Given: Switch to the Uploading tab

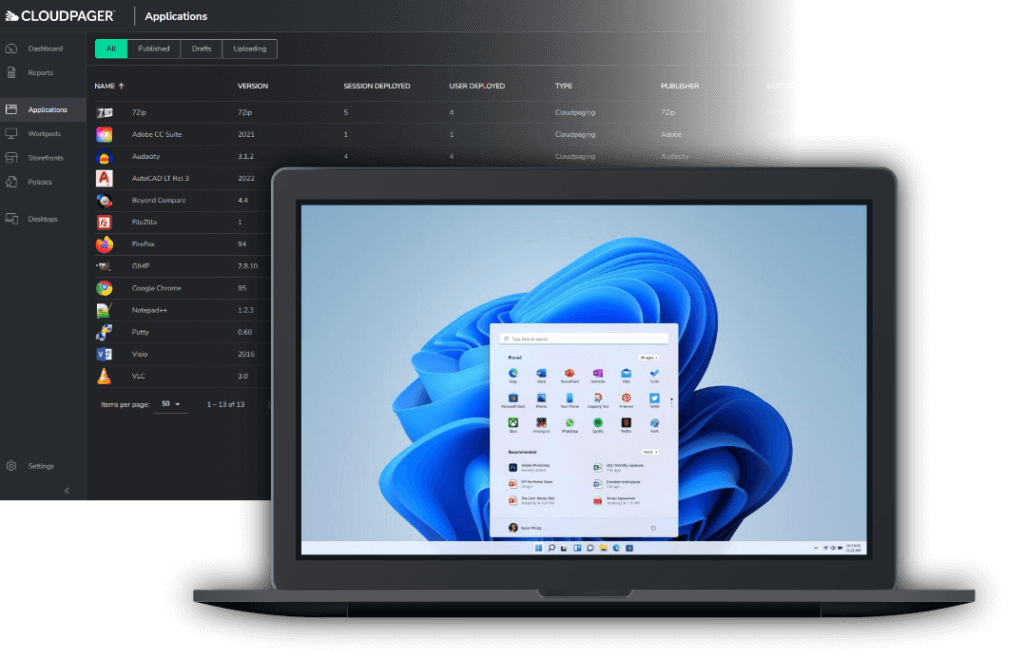Looking at the screenshot, I should click(249, 49).
